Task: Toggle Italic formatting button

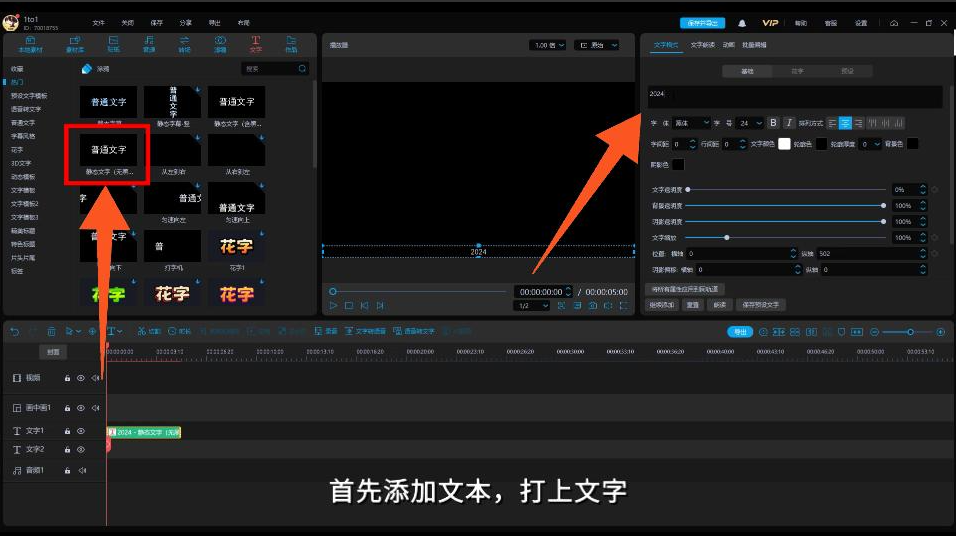Action: pyautogui.click(x=789, y=123)
